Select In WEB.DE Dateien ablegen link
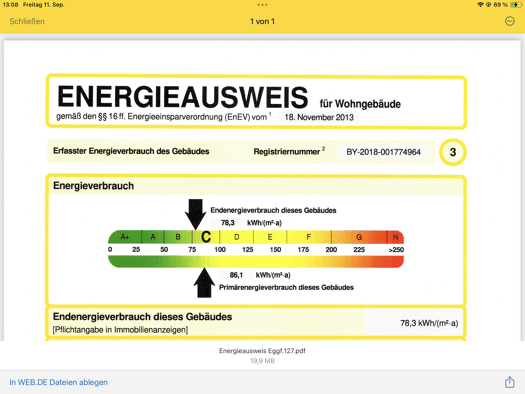 click(59, 382)
